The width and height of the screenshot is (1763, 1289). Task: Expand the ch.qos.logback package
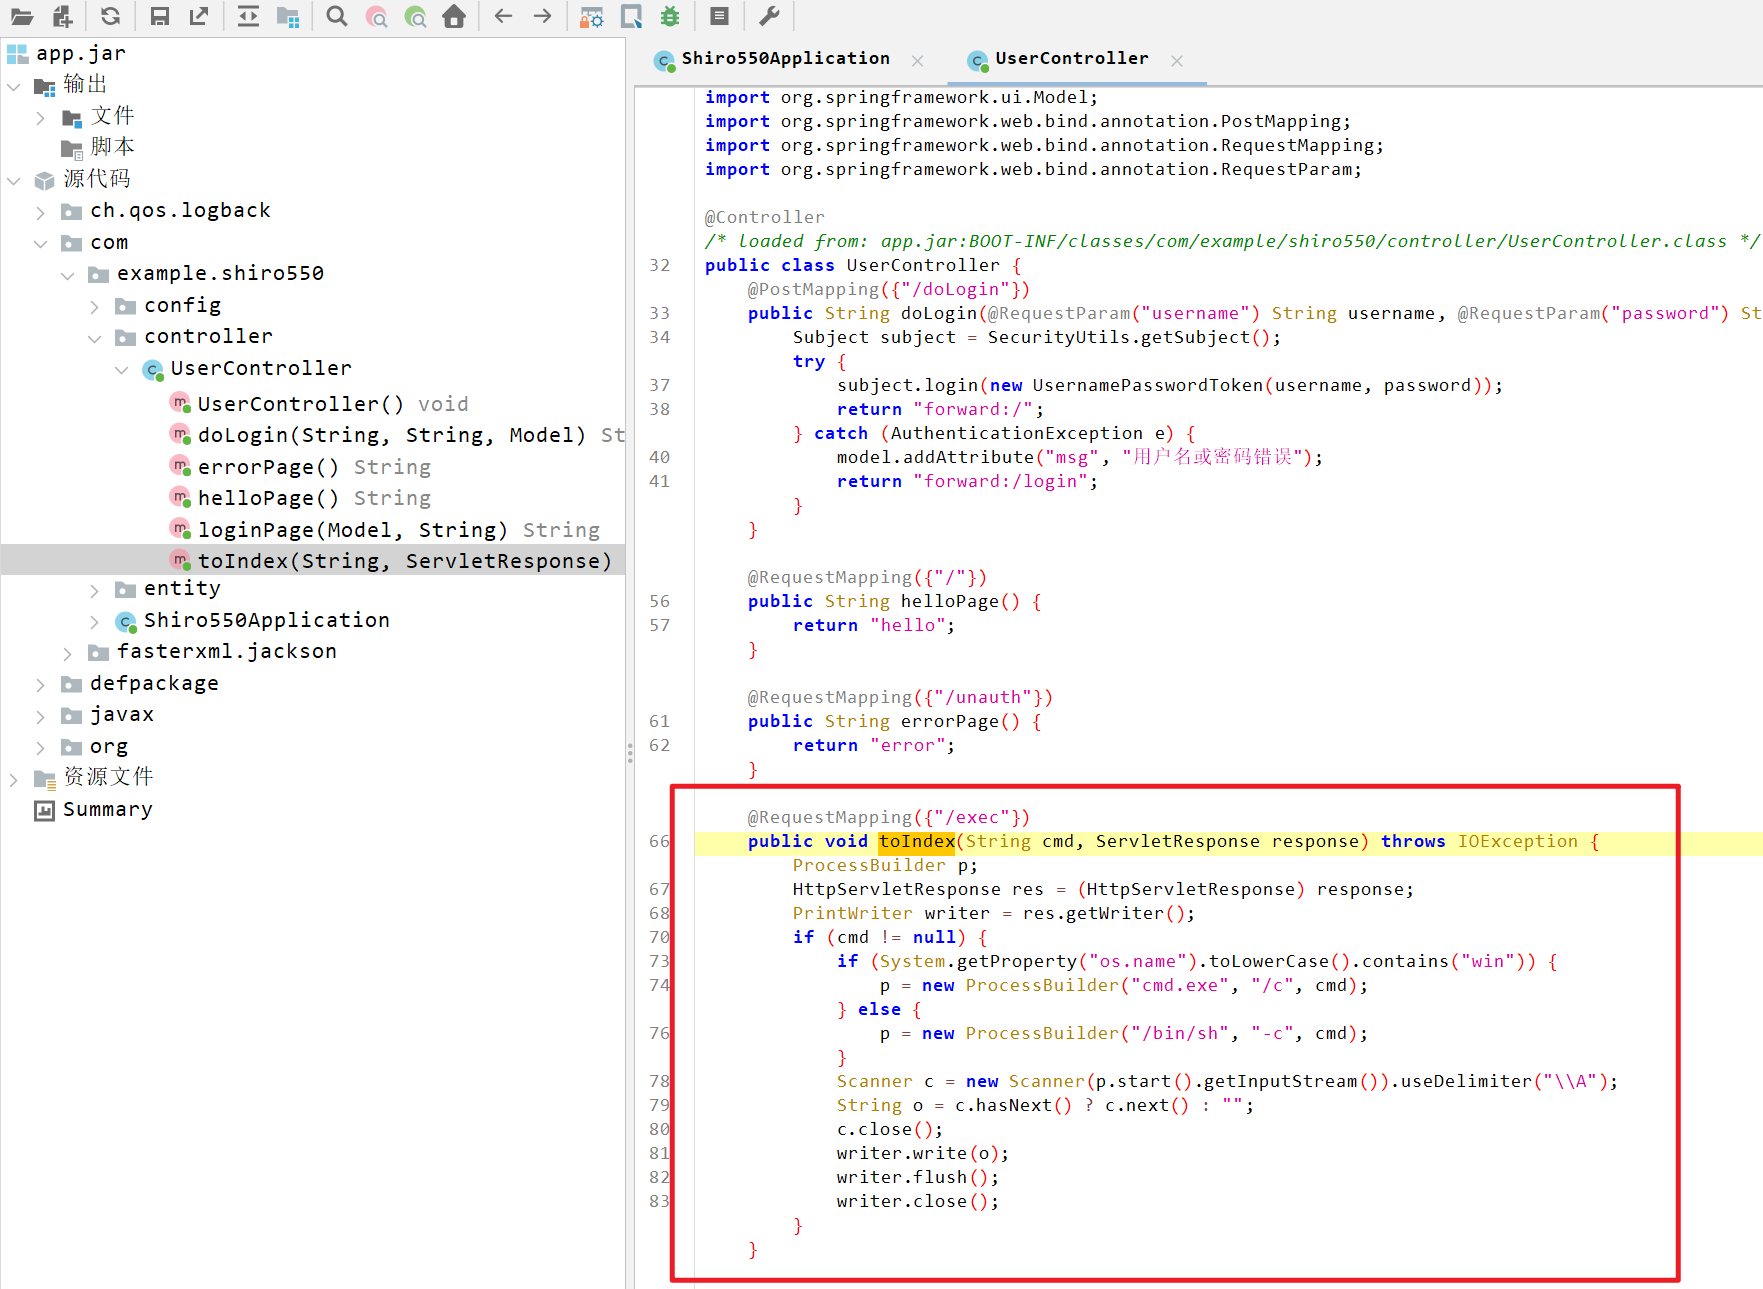point(40,212)
